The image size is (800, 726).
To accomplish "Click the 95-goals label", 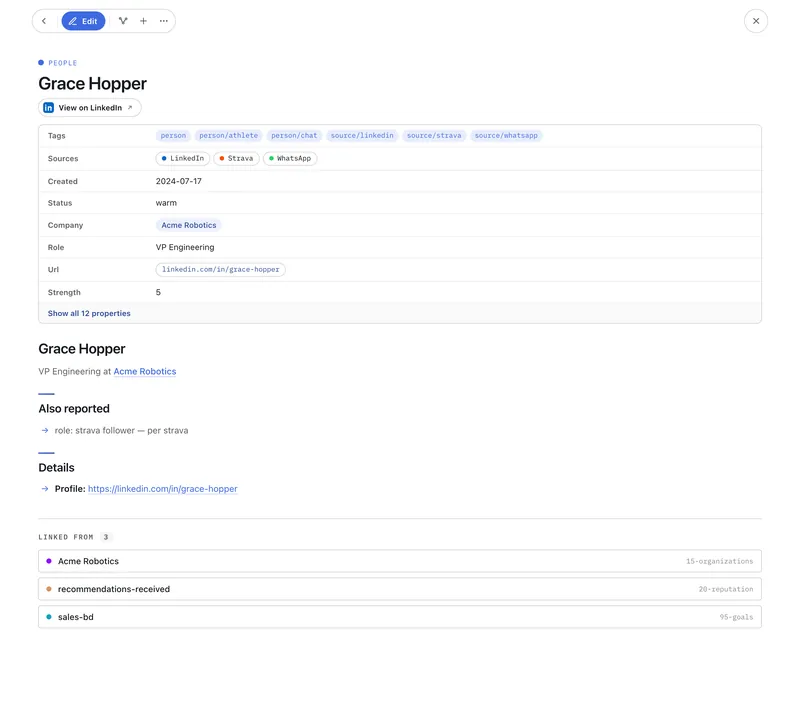I will 736,617.
